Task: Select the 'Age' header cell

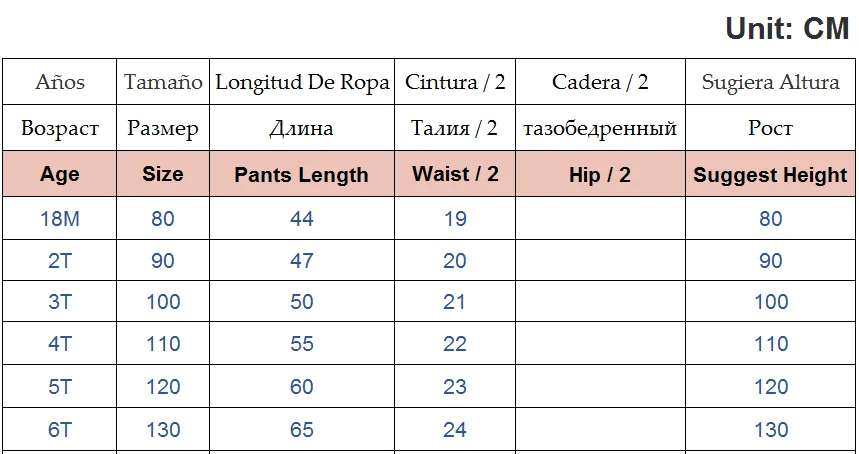Action: tap(60, 174)
